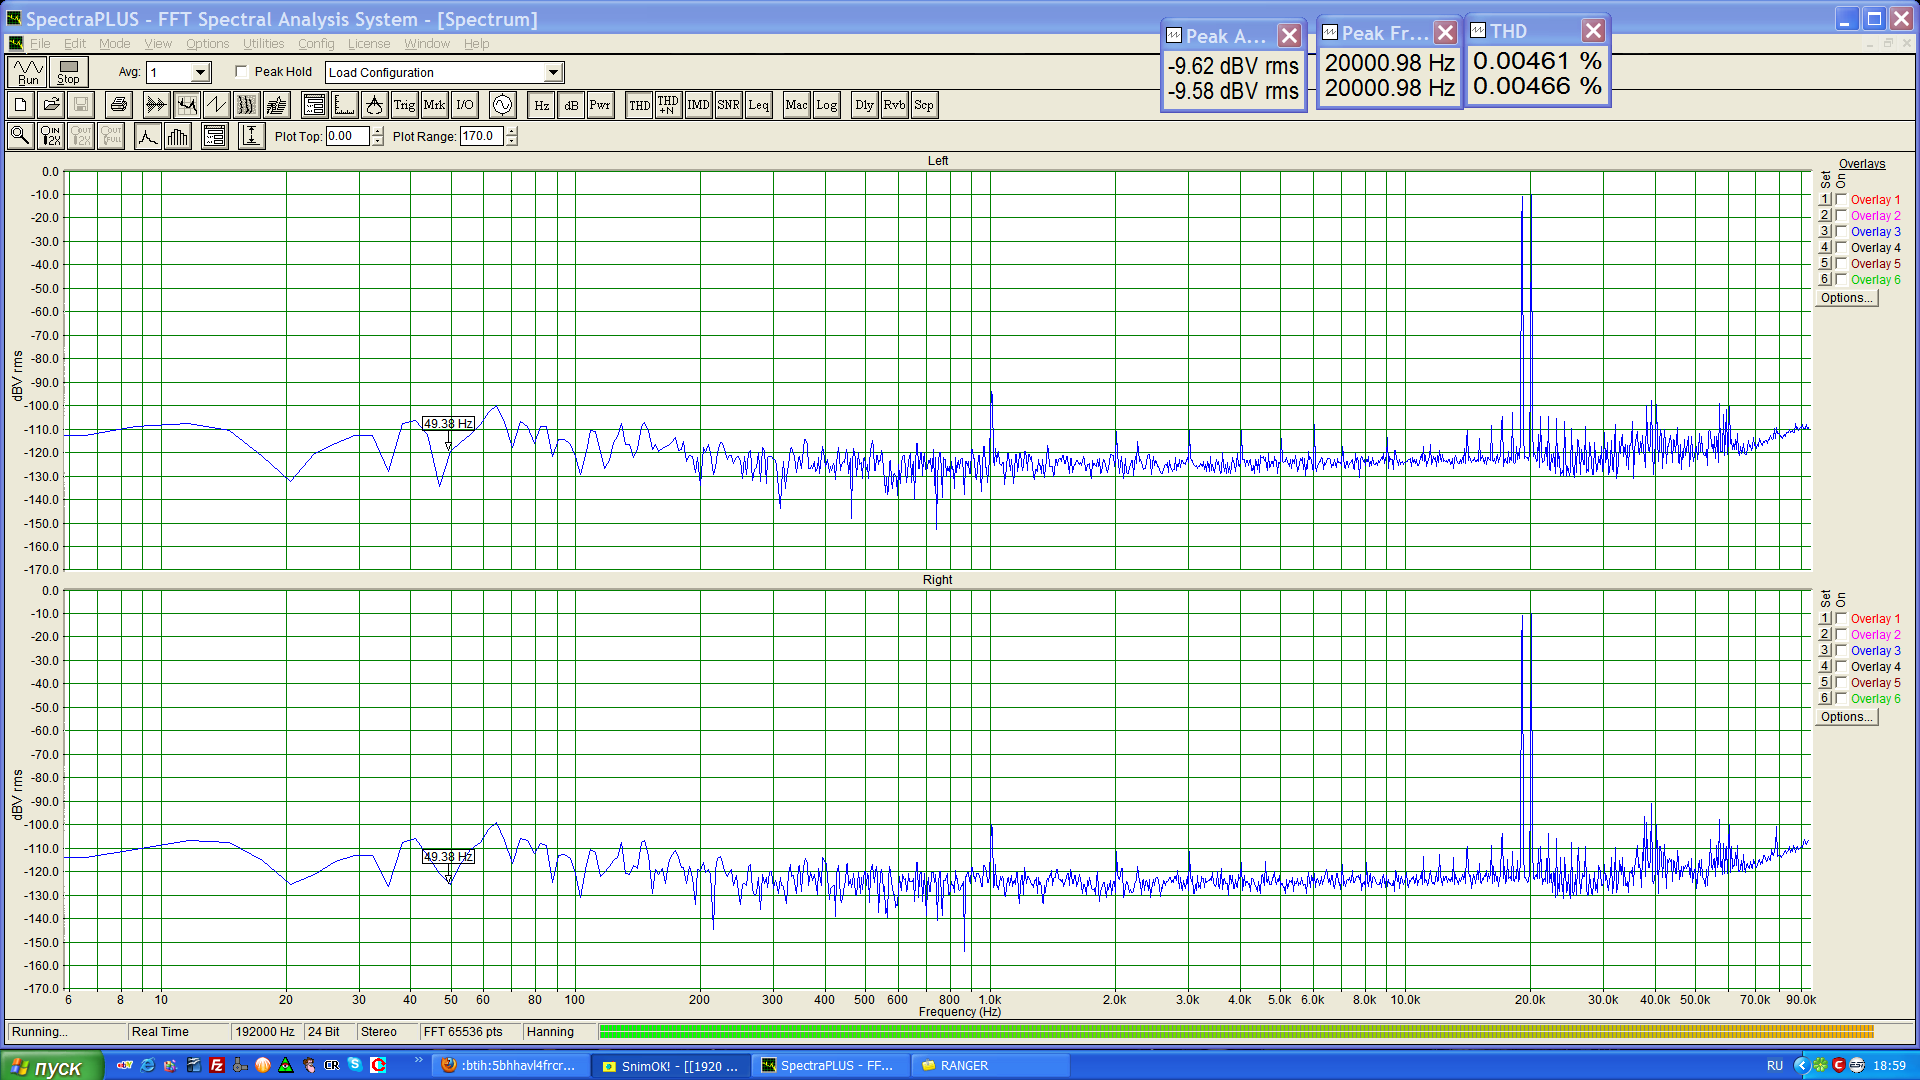
Task: Select the bar graph plot icon
Action: point(178,136)
